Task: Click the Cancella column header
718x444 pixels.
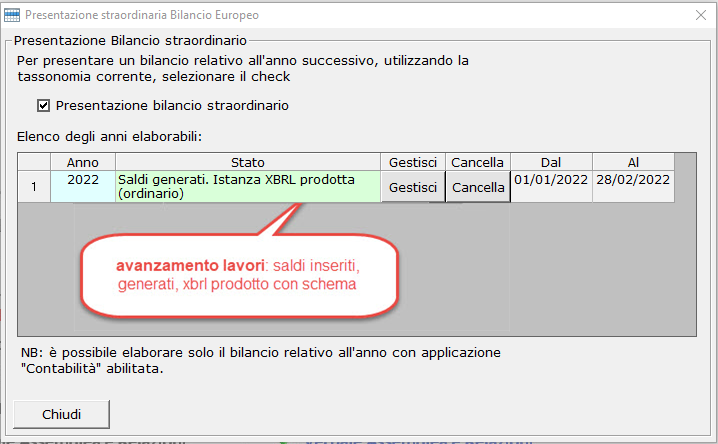Action: click(477, 161)
